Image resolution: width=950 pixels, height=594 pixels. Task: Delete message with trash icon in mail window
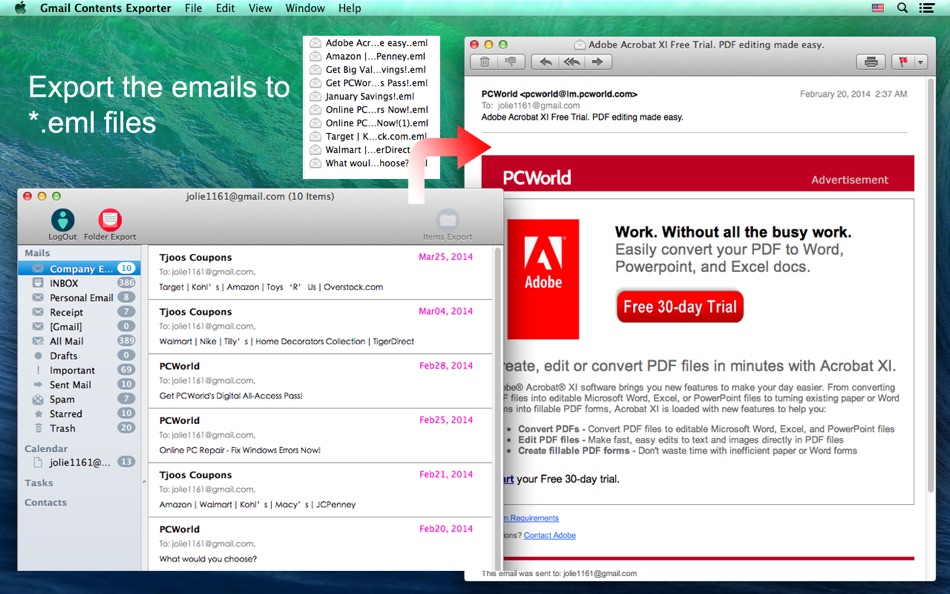point(485,62)
